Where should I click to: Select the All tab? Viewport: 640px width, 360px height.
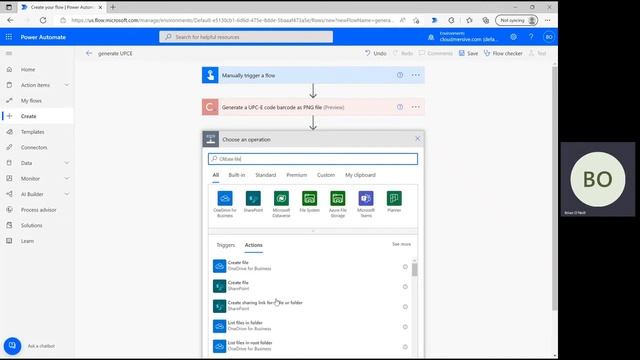coord(216,175)
